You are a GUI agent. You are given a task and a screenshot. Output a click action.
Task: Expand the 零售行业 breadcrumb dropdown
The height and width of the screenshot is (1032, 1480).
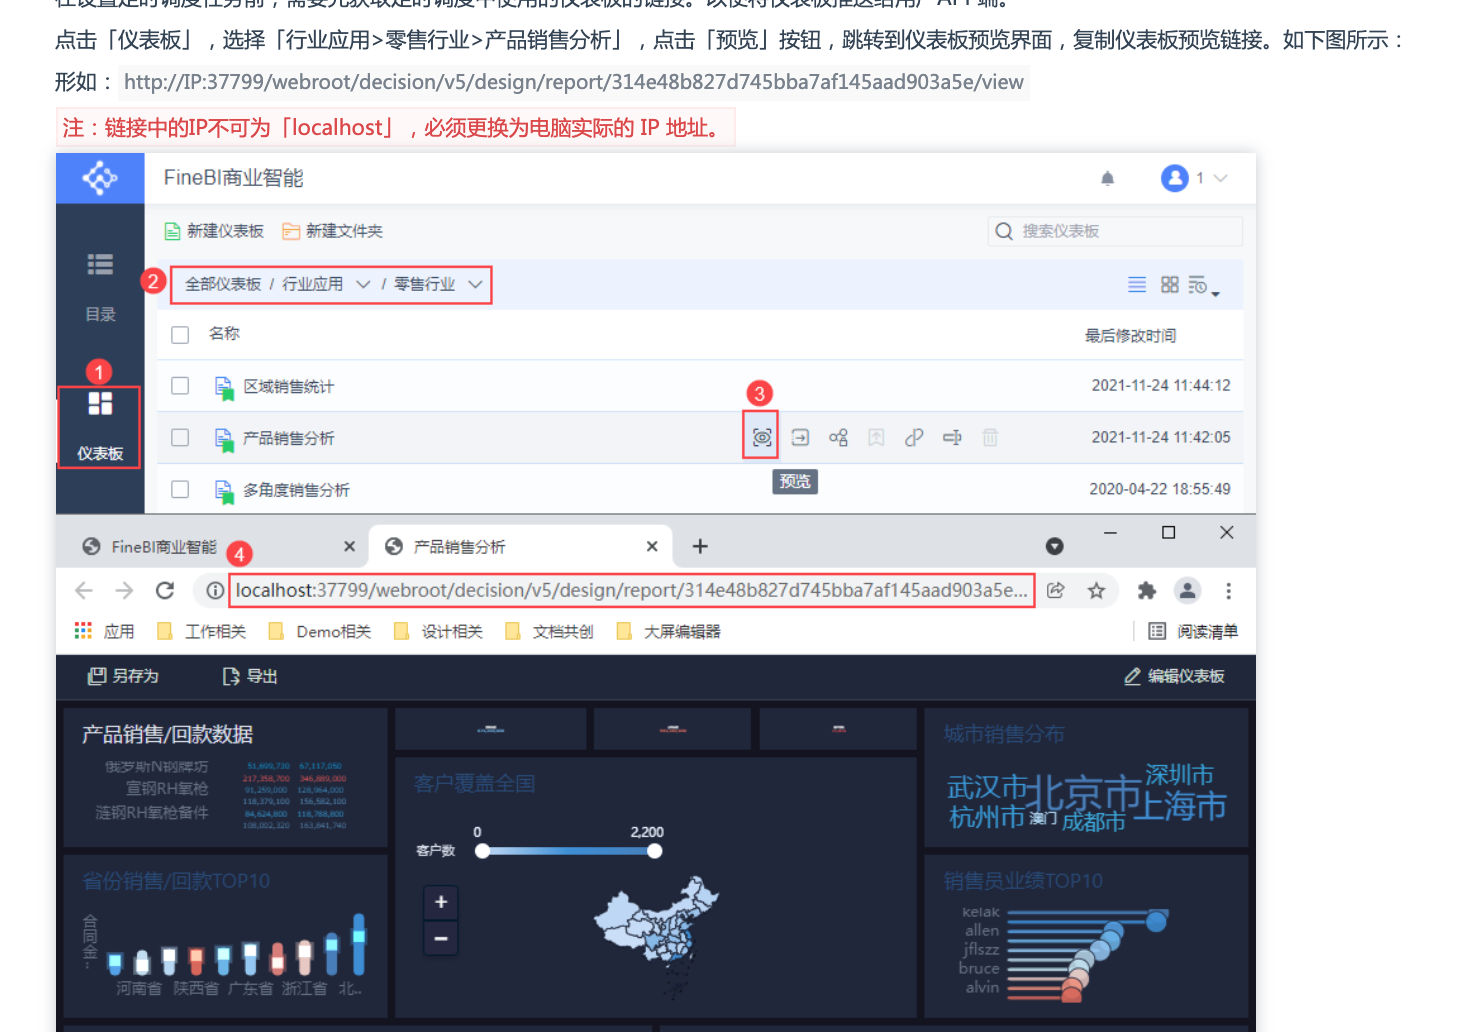point(475,284)
